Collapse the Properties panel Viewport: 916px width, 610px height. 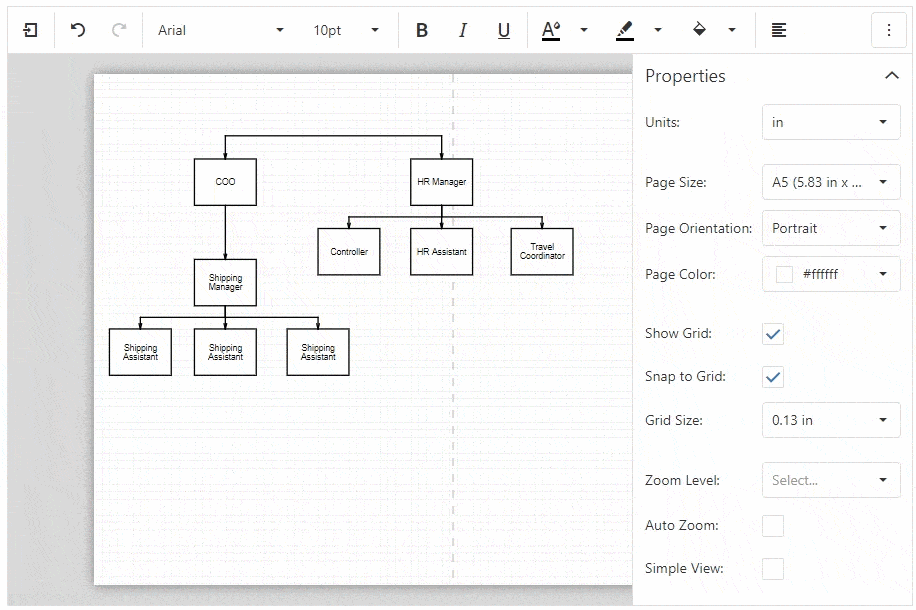892,76
